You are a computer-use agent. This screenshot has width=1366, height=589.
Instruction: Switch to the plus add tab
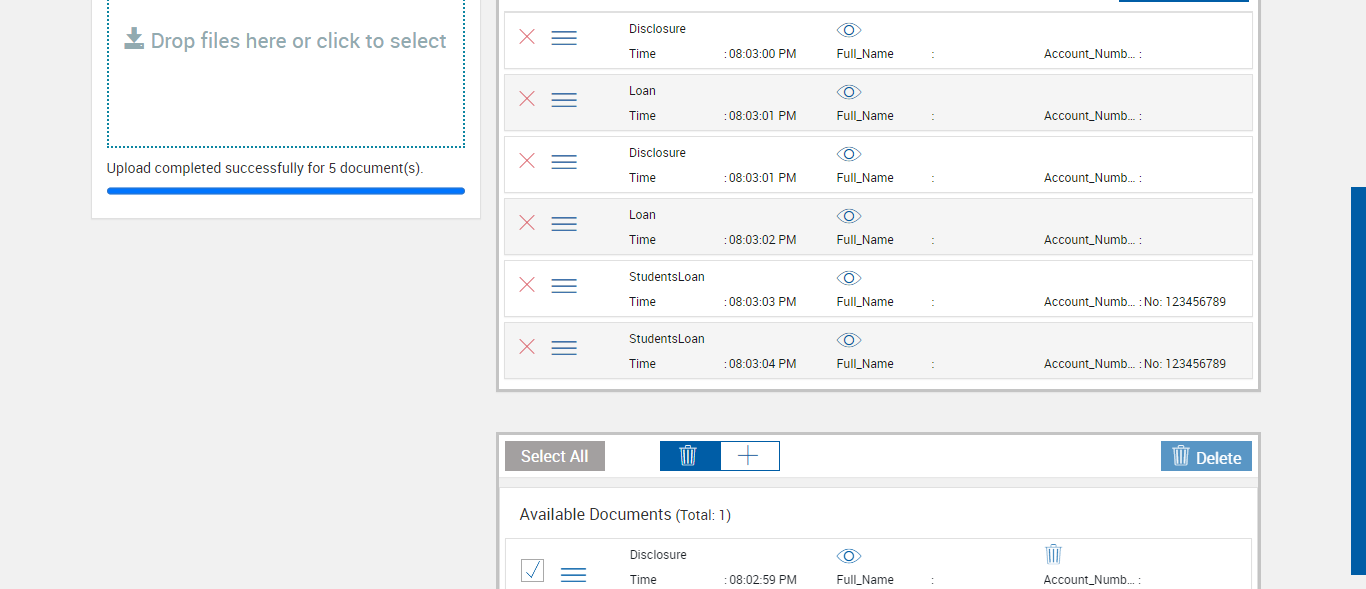point(749,456)
